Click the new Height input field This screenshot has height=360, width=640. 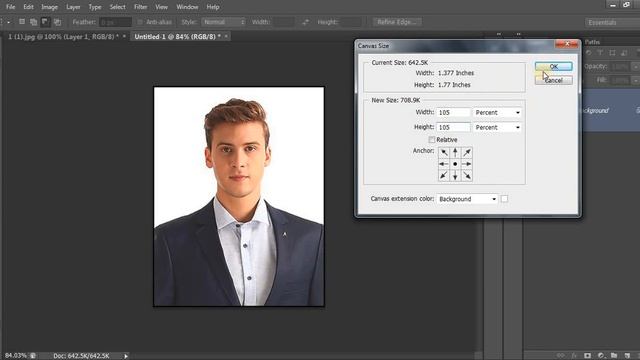tap(453, 127)
